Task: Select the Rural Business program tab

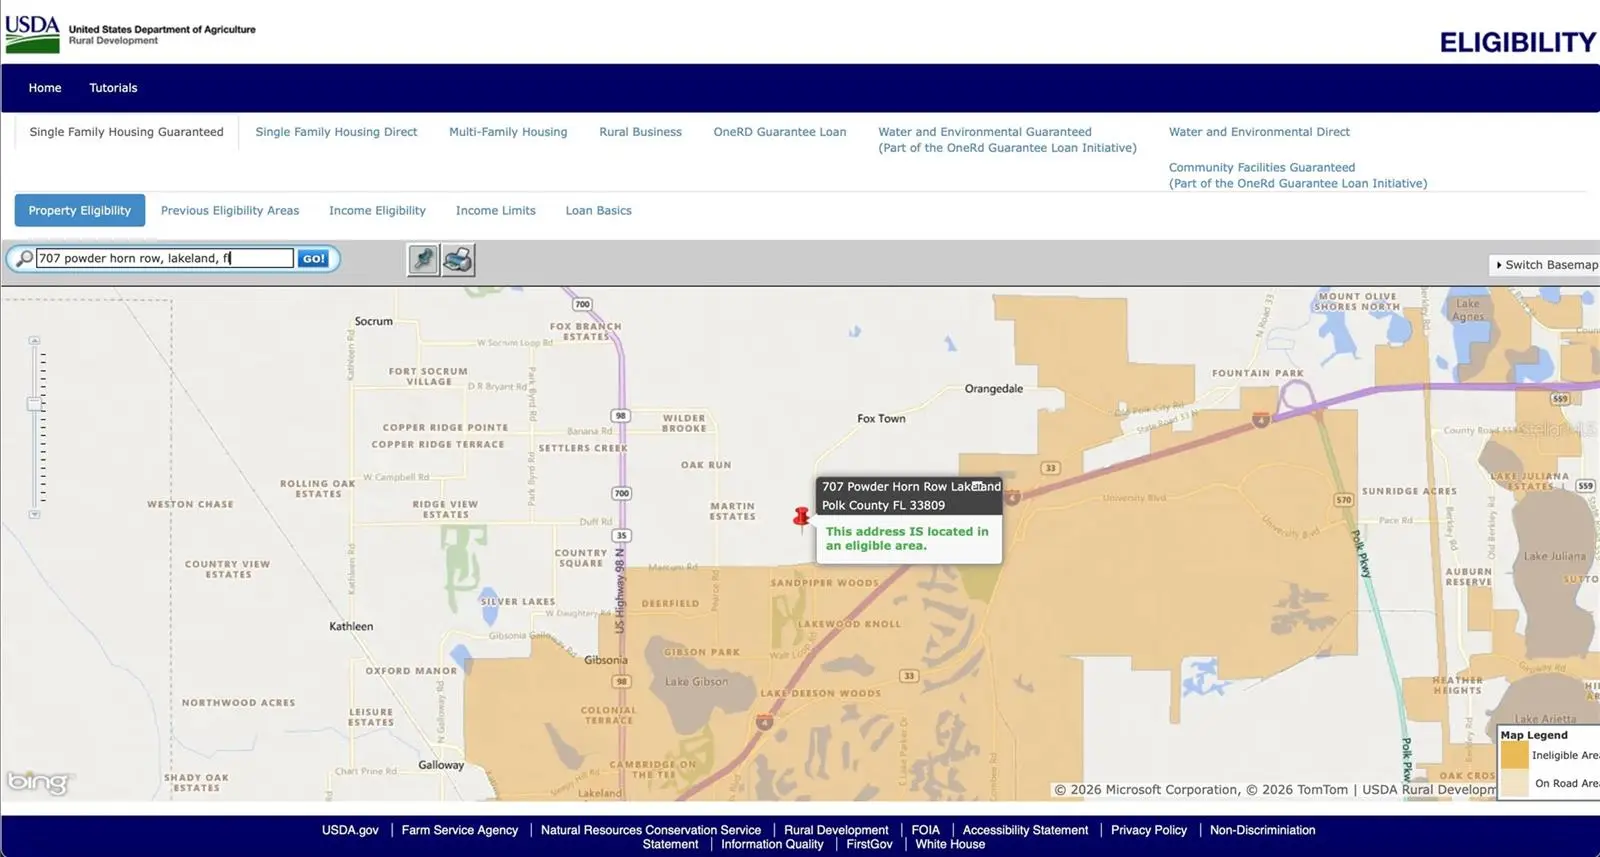Action: tap(640, 132)
